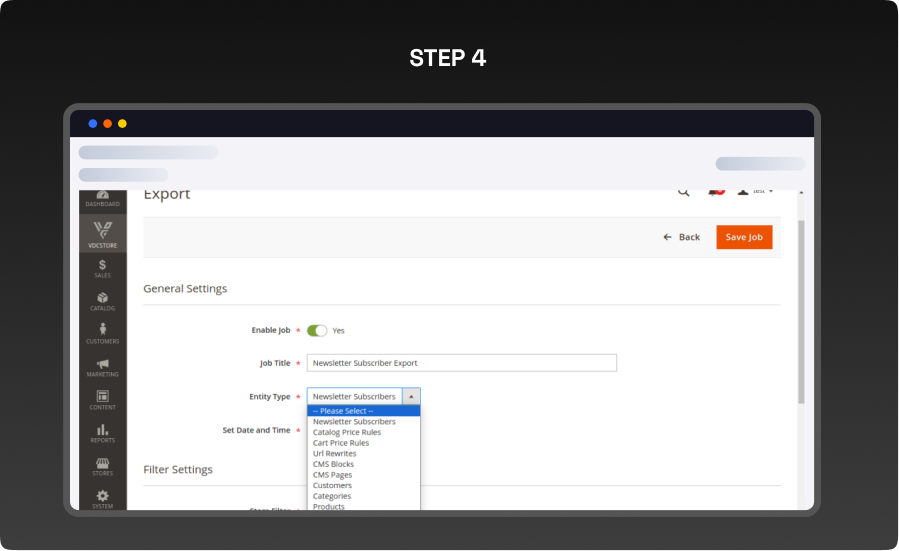Open the user account dropdown
This screenshot has width=899, height=551.
[756, 191]
